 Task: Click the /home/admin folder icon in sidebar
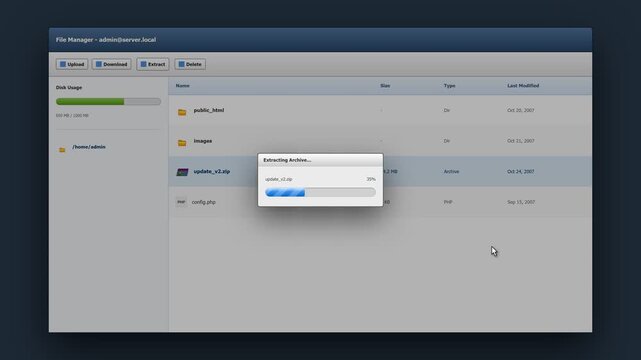tap(62, 150)
